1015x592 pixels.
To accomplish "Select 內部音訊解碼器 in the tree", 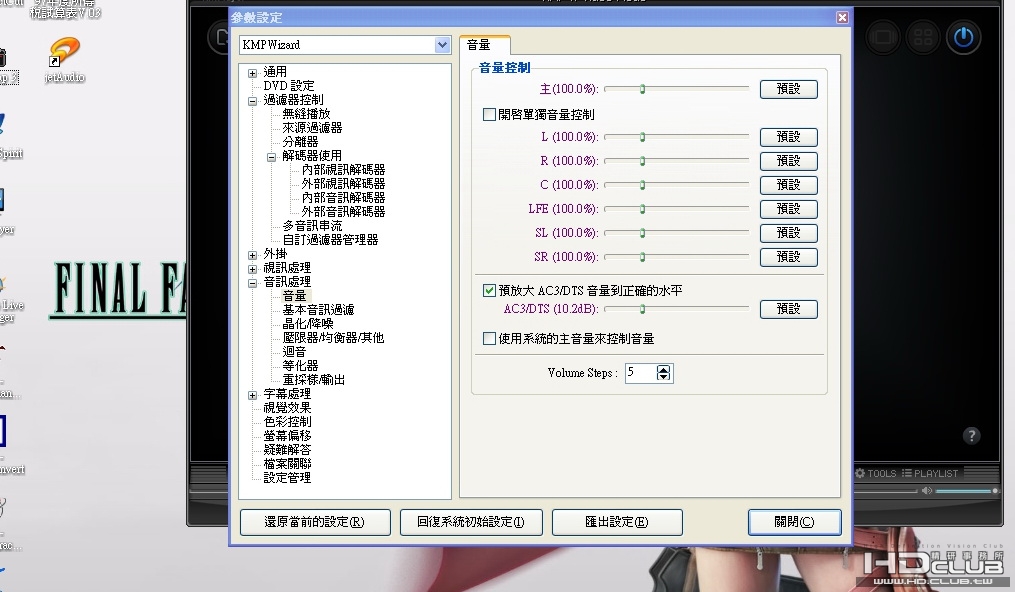I will click(x=343, y=198).
